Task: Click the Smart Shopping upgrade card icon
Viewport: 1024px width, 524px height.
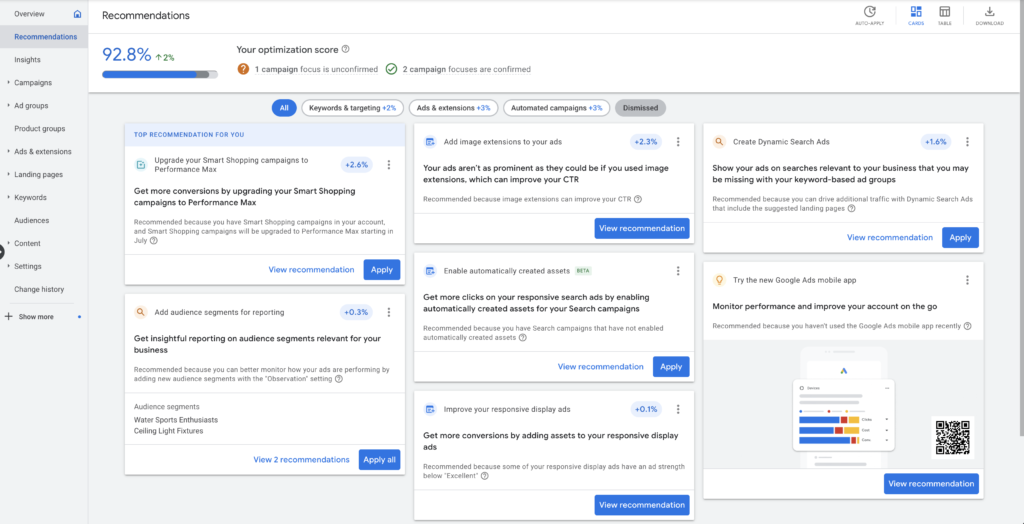Action: point(140,165)
